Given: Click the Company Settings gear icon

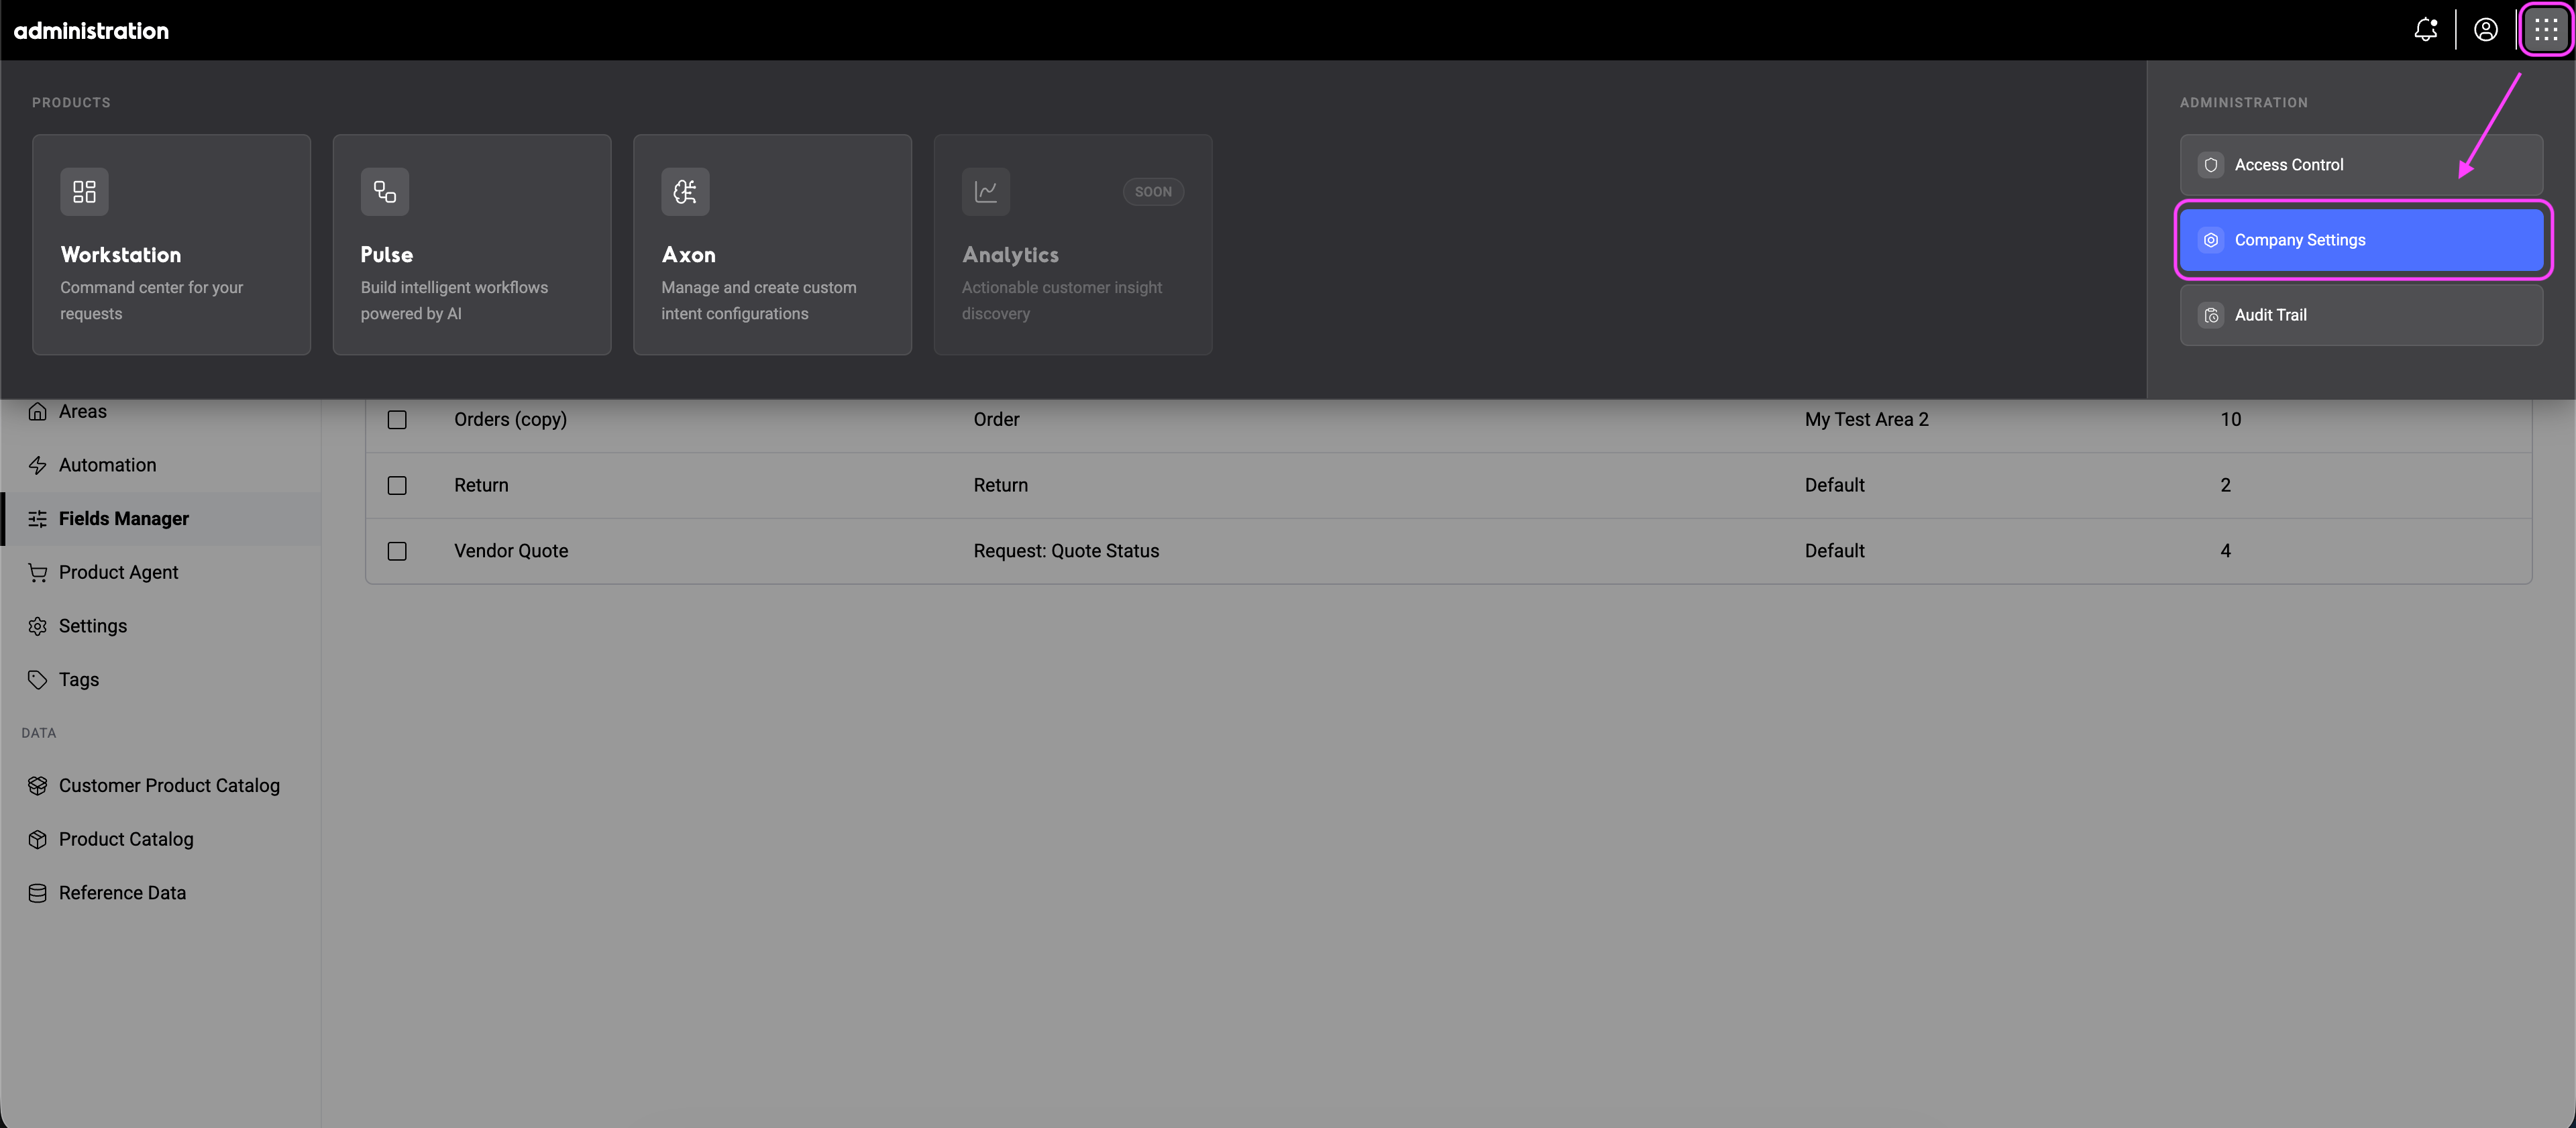Looking at the screenshot, I should [2211, 240].
